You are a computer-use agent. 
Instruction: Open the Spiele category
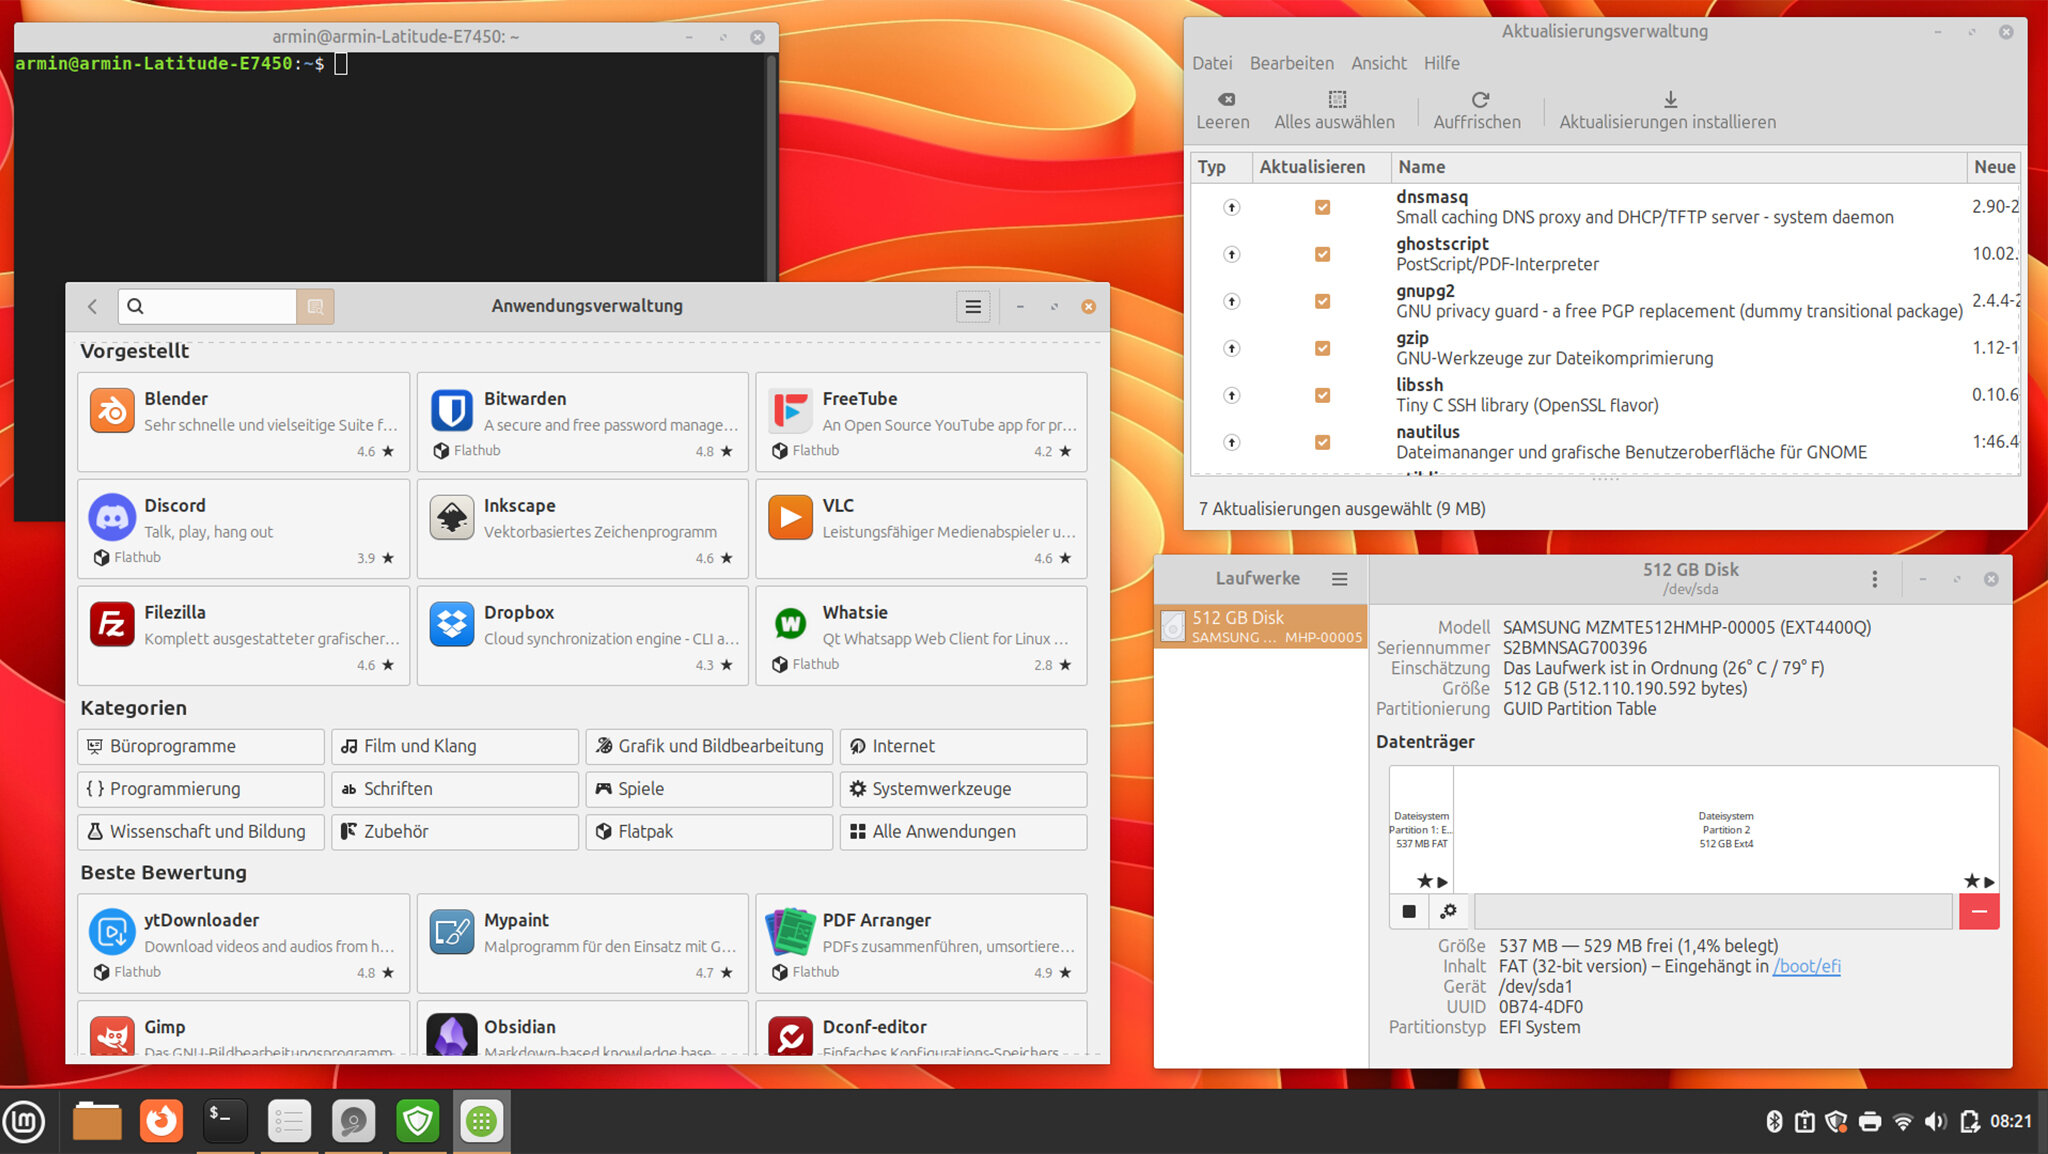click(x=709, y=789)
